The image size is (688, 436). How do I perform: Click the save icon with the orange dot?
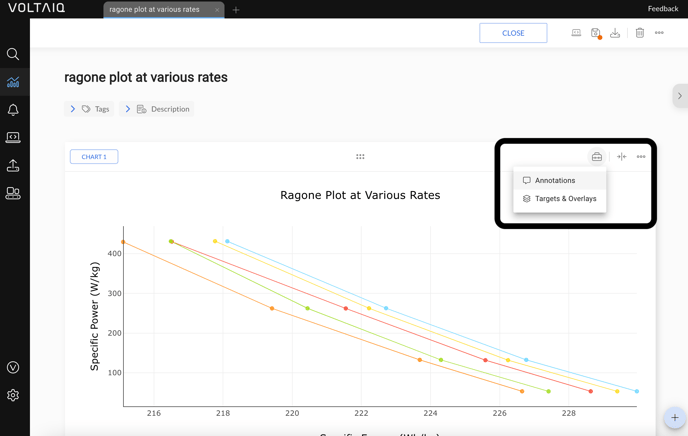596,33
